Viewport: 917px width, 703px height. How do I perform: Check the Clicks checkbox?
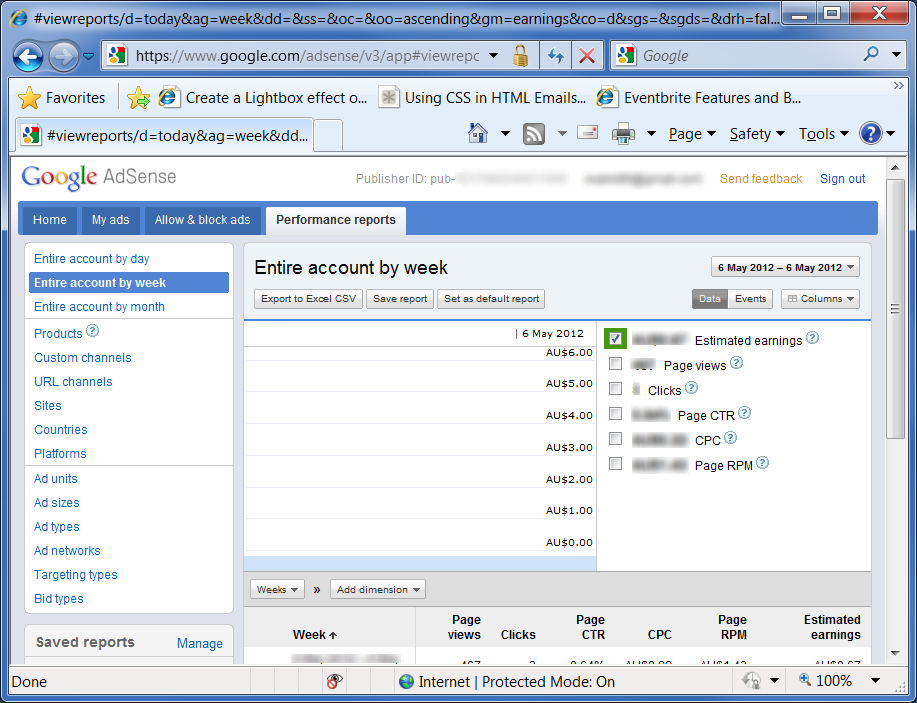tap(615, 388)
